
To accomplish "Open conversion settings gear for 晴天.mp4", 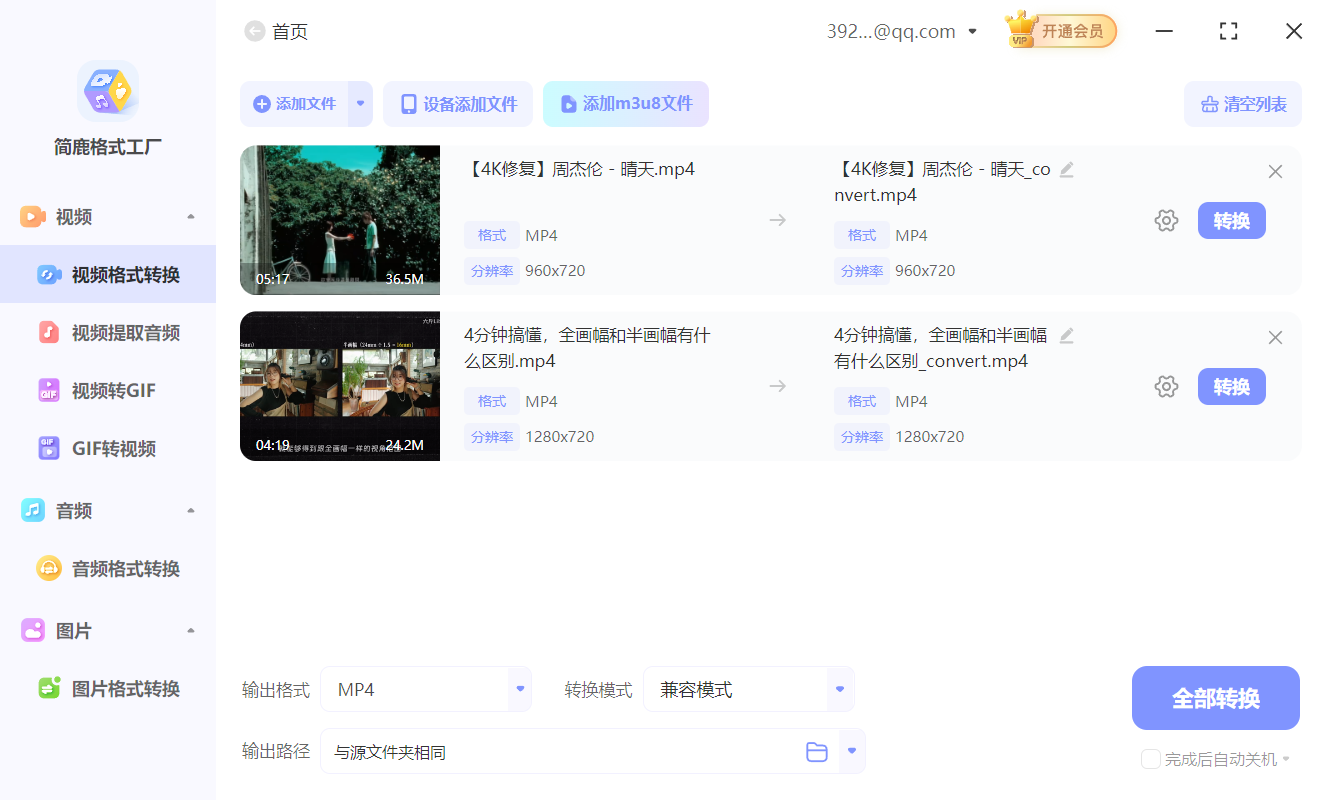I will point(1166,220).
